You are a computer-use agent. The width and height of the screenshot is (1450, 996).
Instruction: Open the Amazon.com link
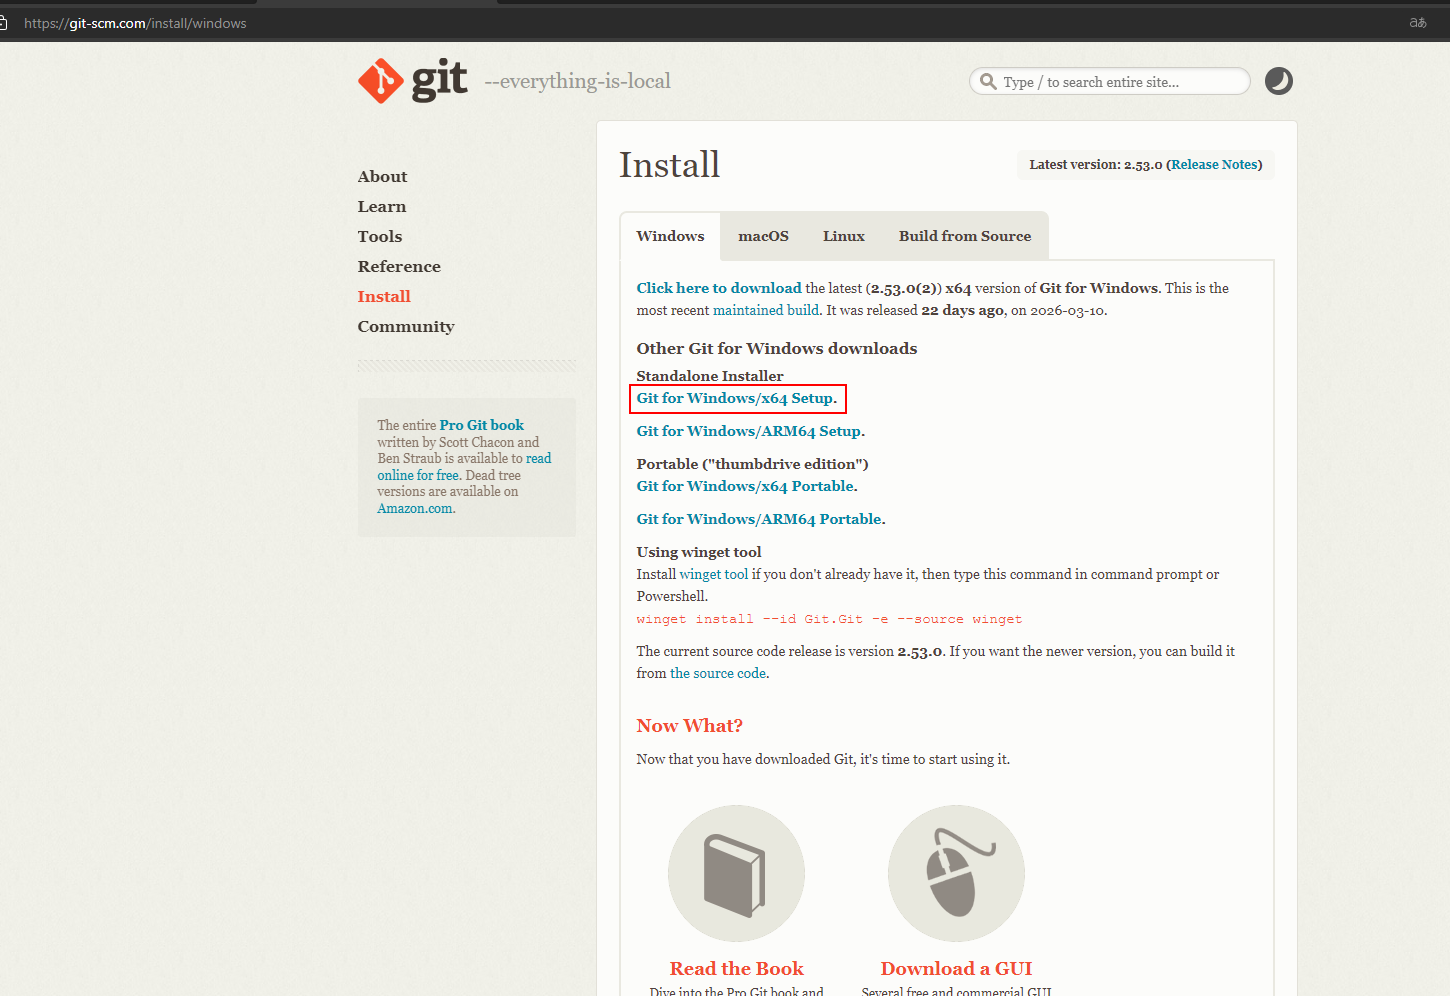coord(414,508)
